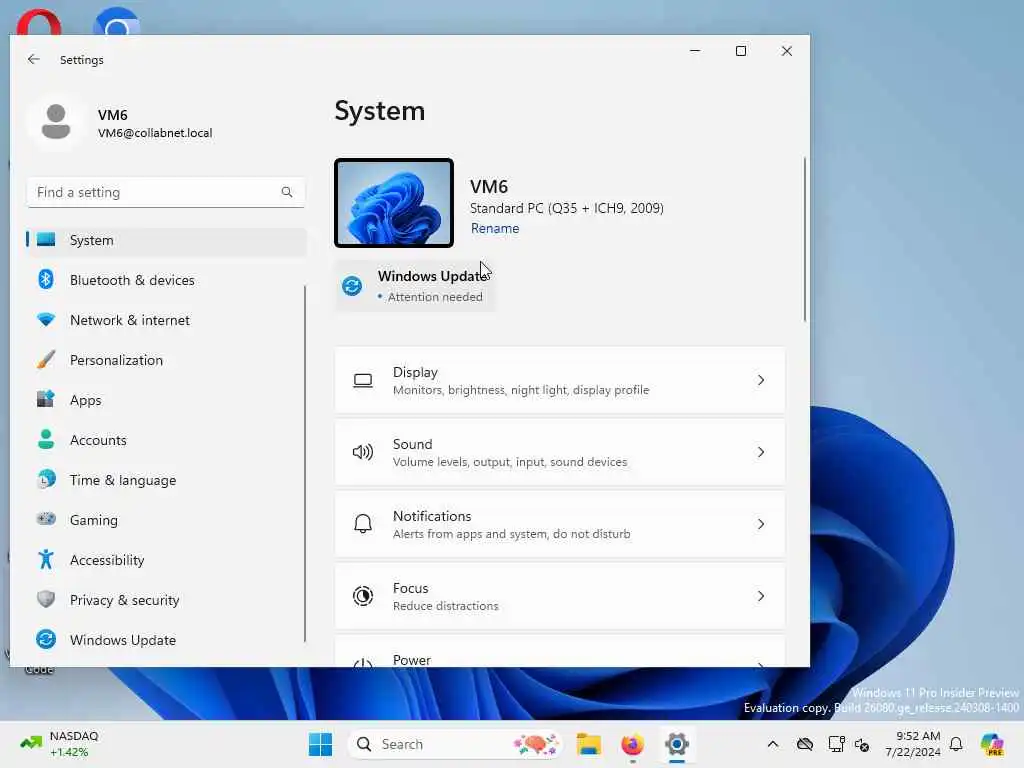
Task: Open File Explorer from taskbar
Action: point(588,744)
